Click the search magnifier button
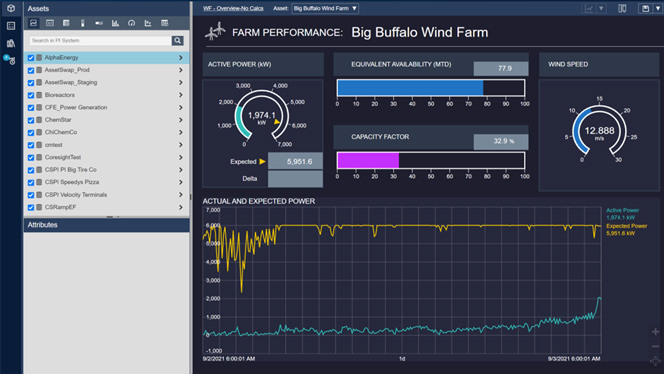Image resolution: width=664 pixels, height=374 pixels. (177, 41)
